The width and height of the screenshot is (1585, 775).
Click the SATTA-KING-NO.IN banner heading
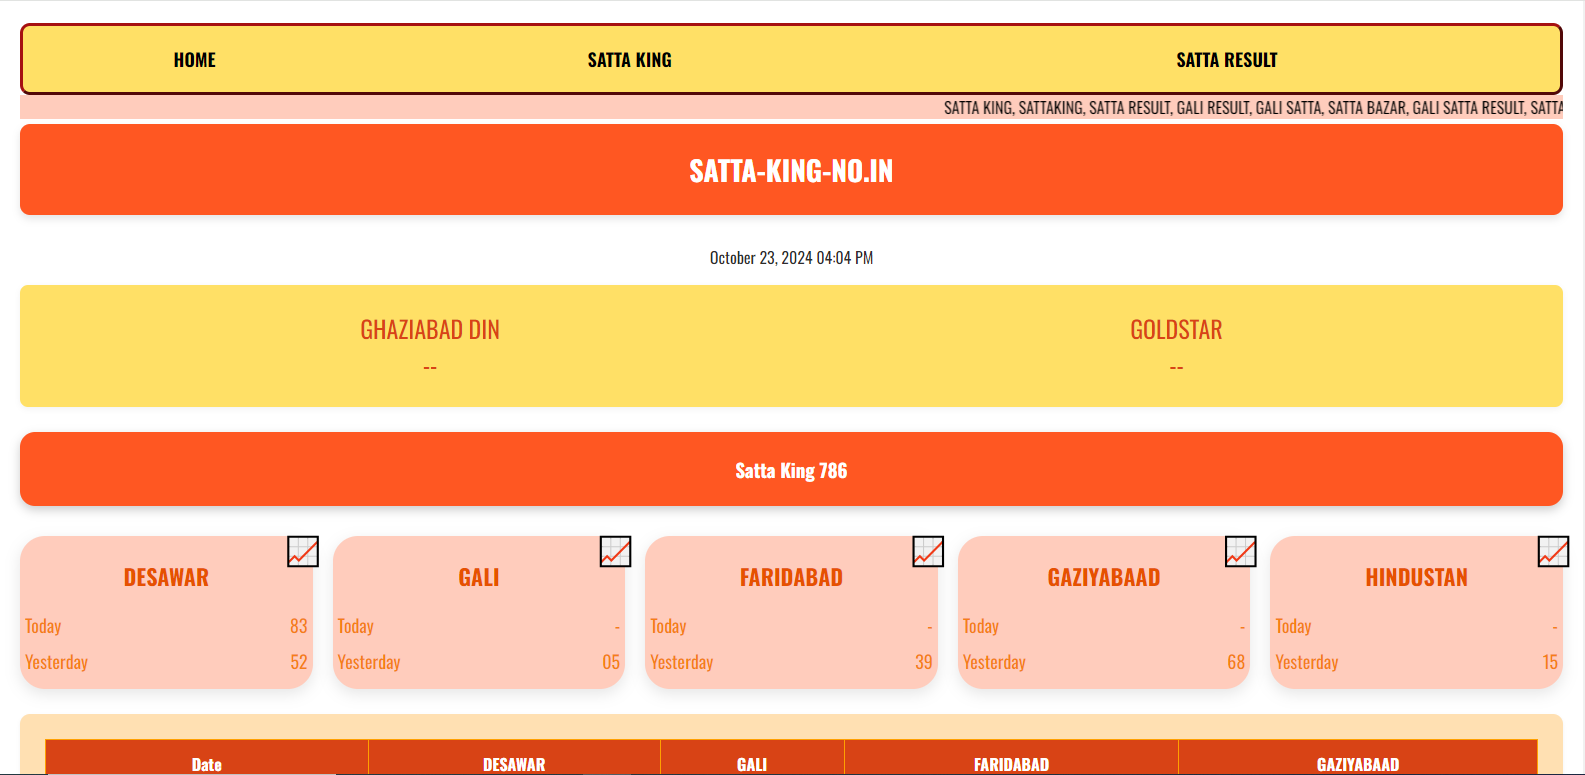pos(791,171)
